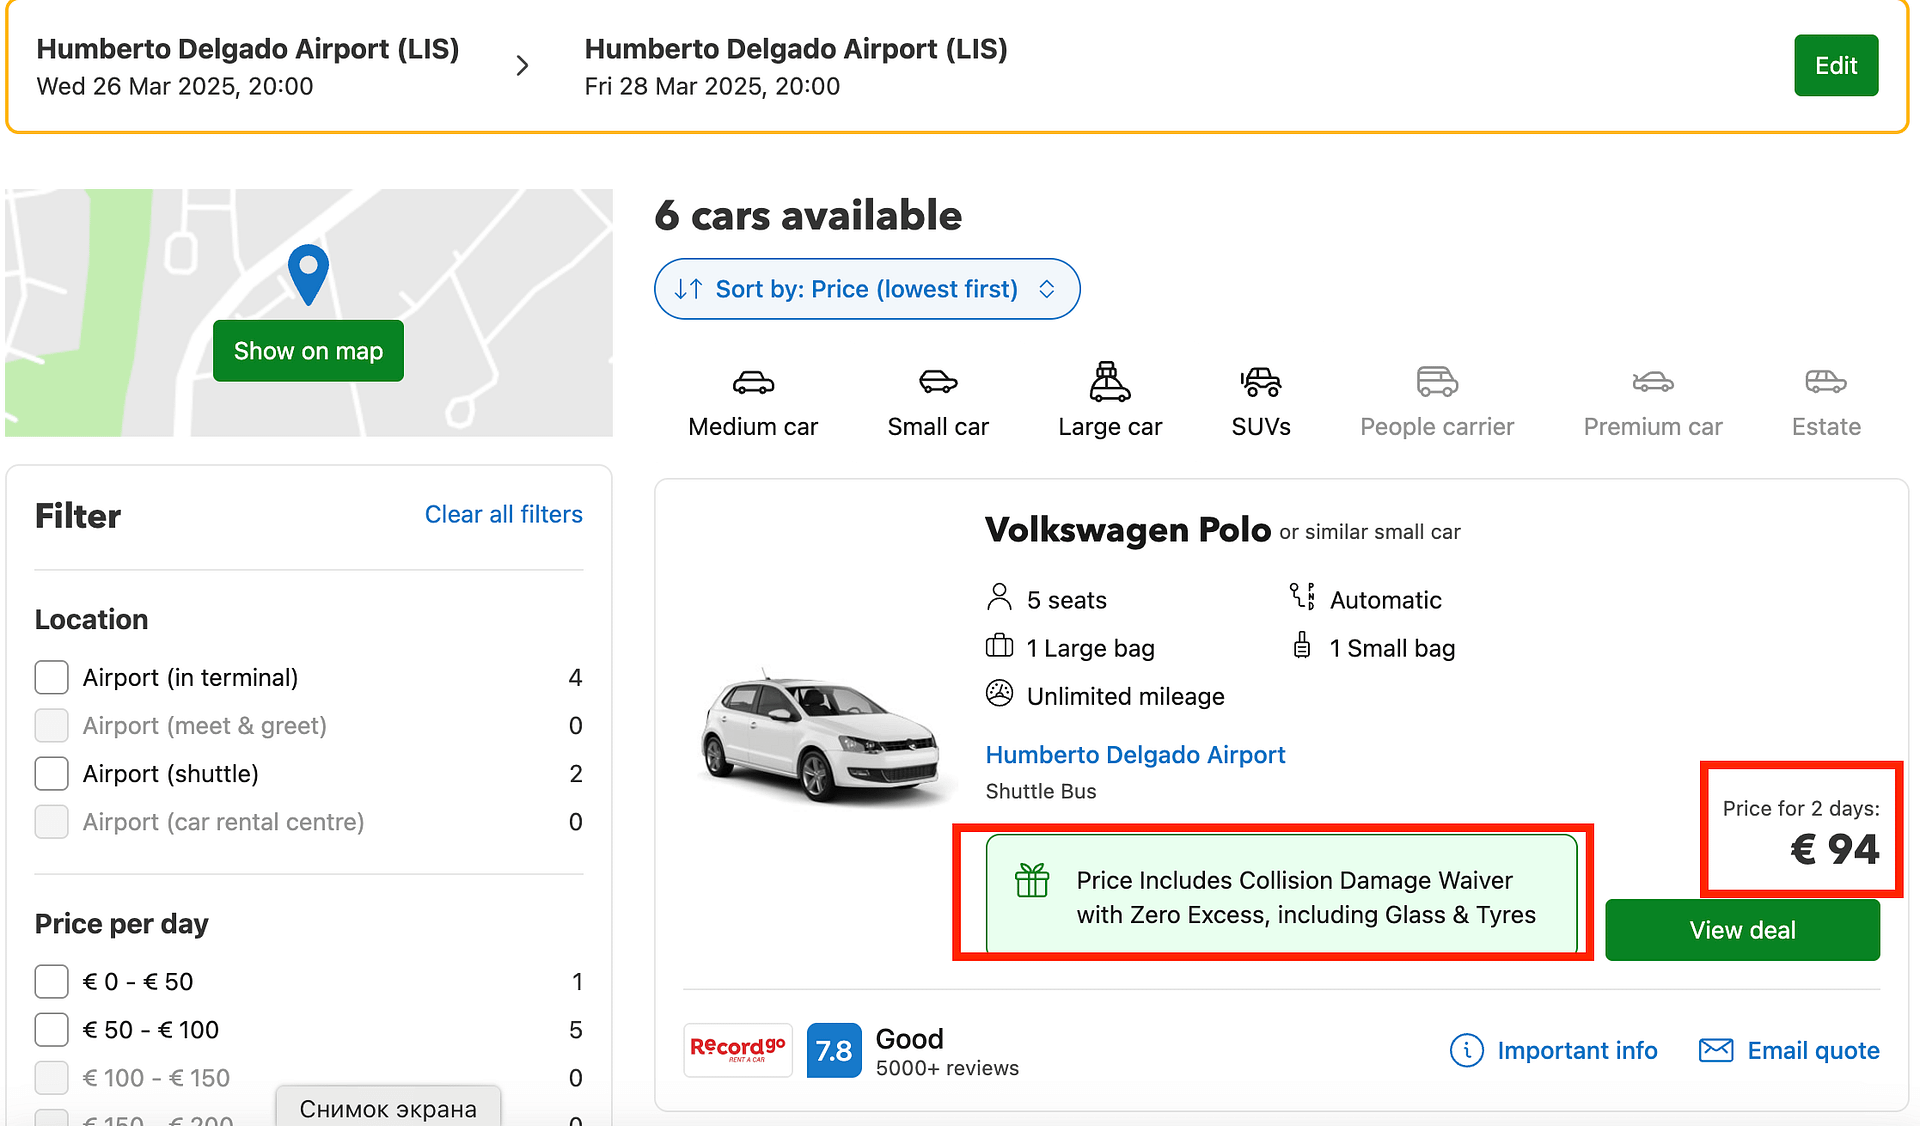The image size is (1920, 1126).
Task: Tick the Airport (shuttle) checkbox
Action: 52,773
